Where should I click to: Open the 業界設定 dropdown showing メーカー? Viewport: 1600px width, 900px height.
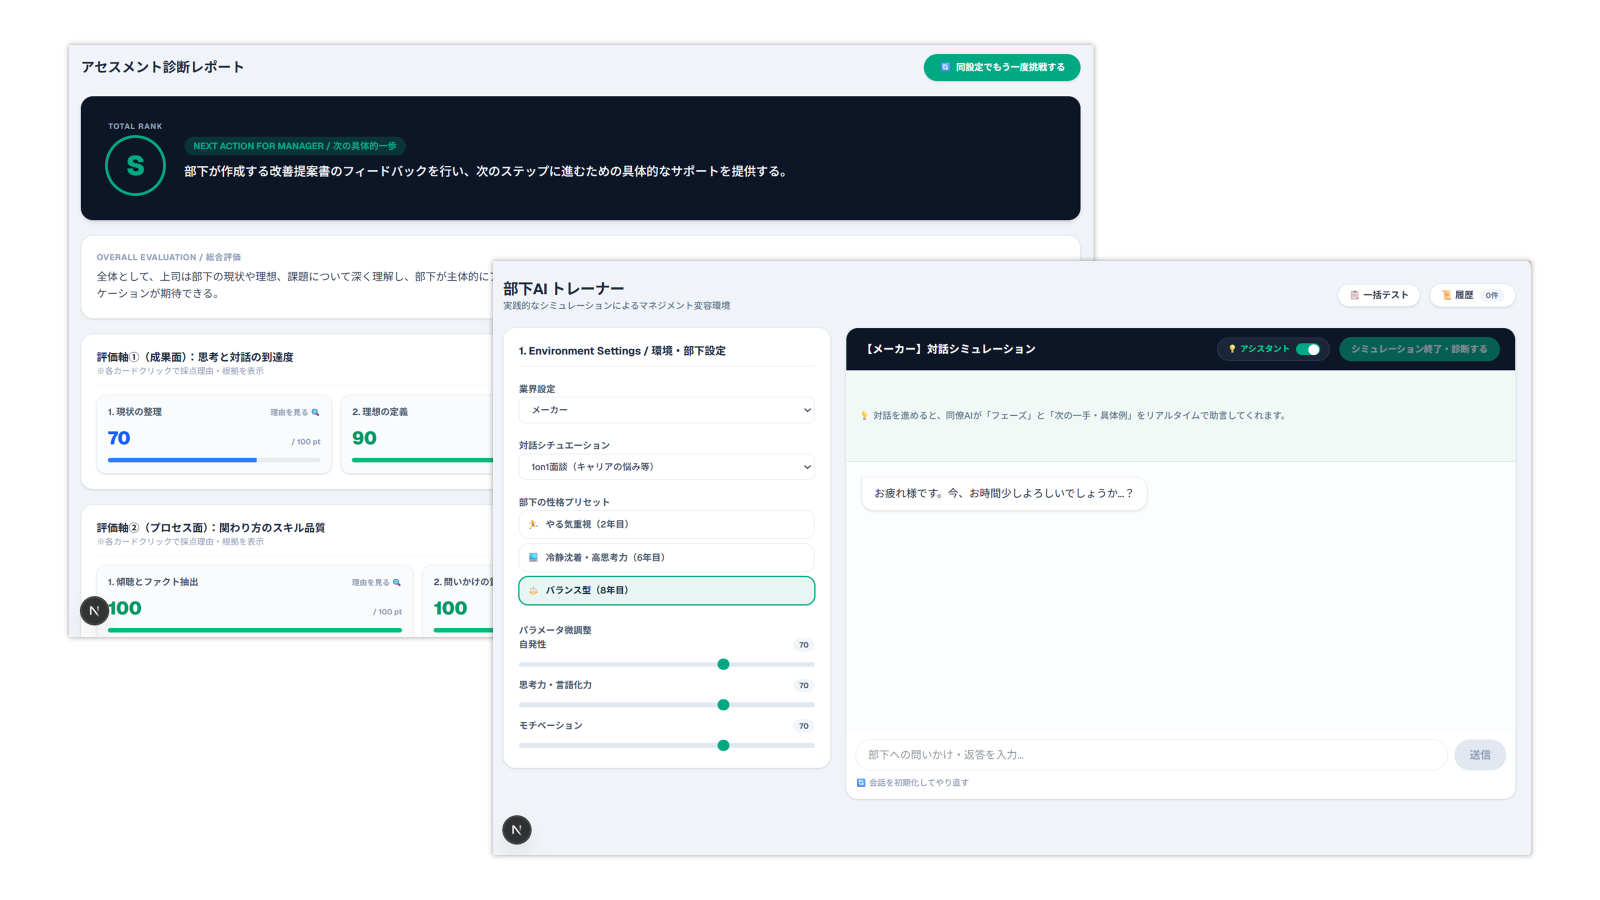point(666,410)
